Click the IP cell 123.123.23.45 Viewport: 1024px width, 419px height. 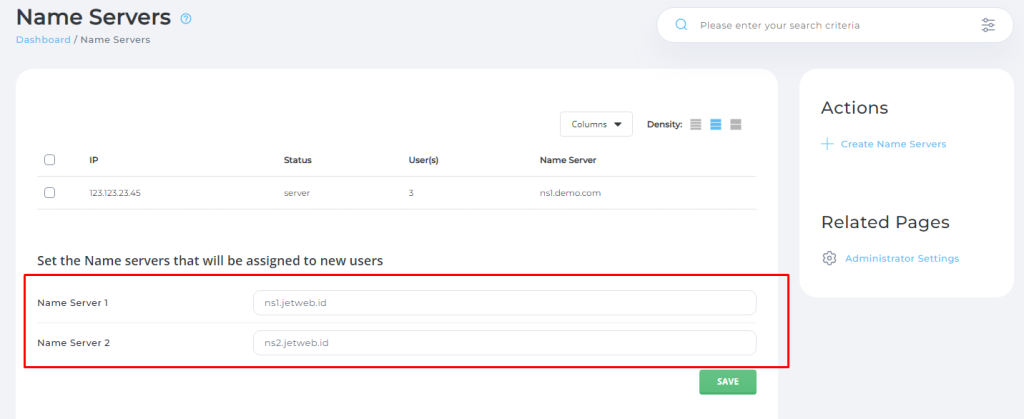pos(114,193)
